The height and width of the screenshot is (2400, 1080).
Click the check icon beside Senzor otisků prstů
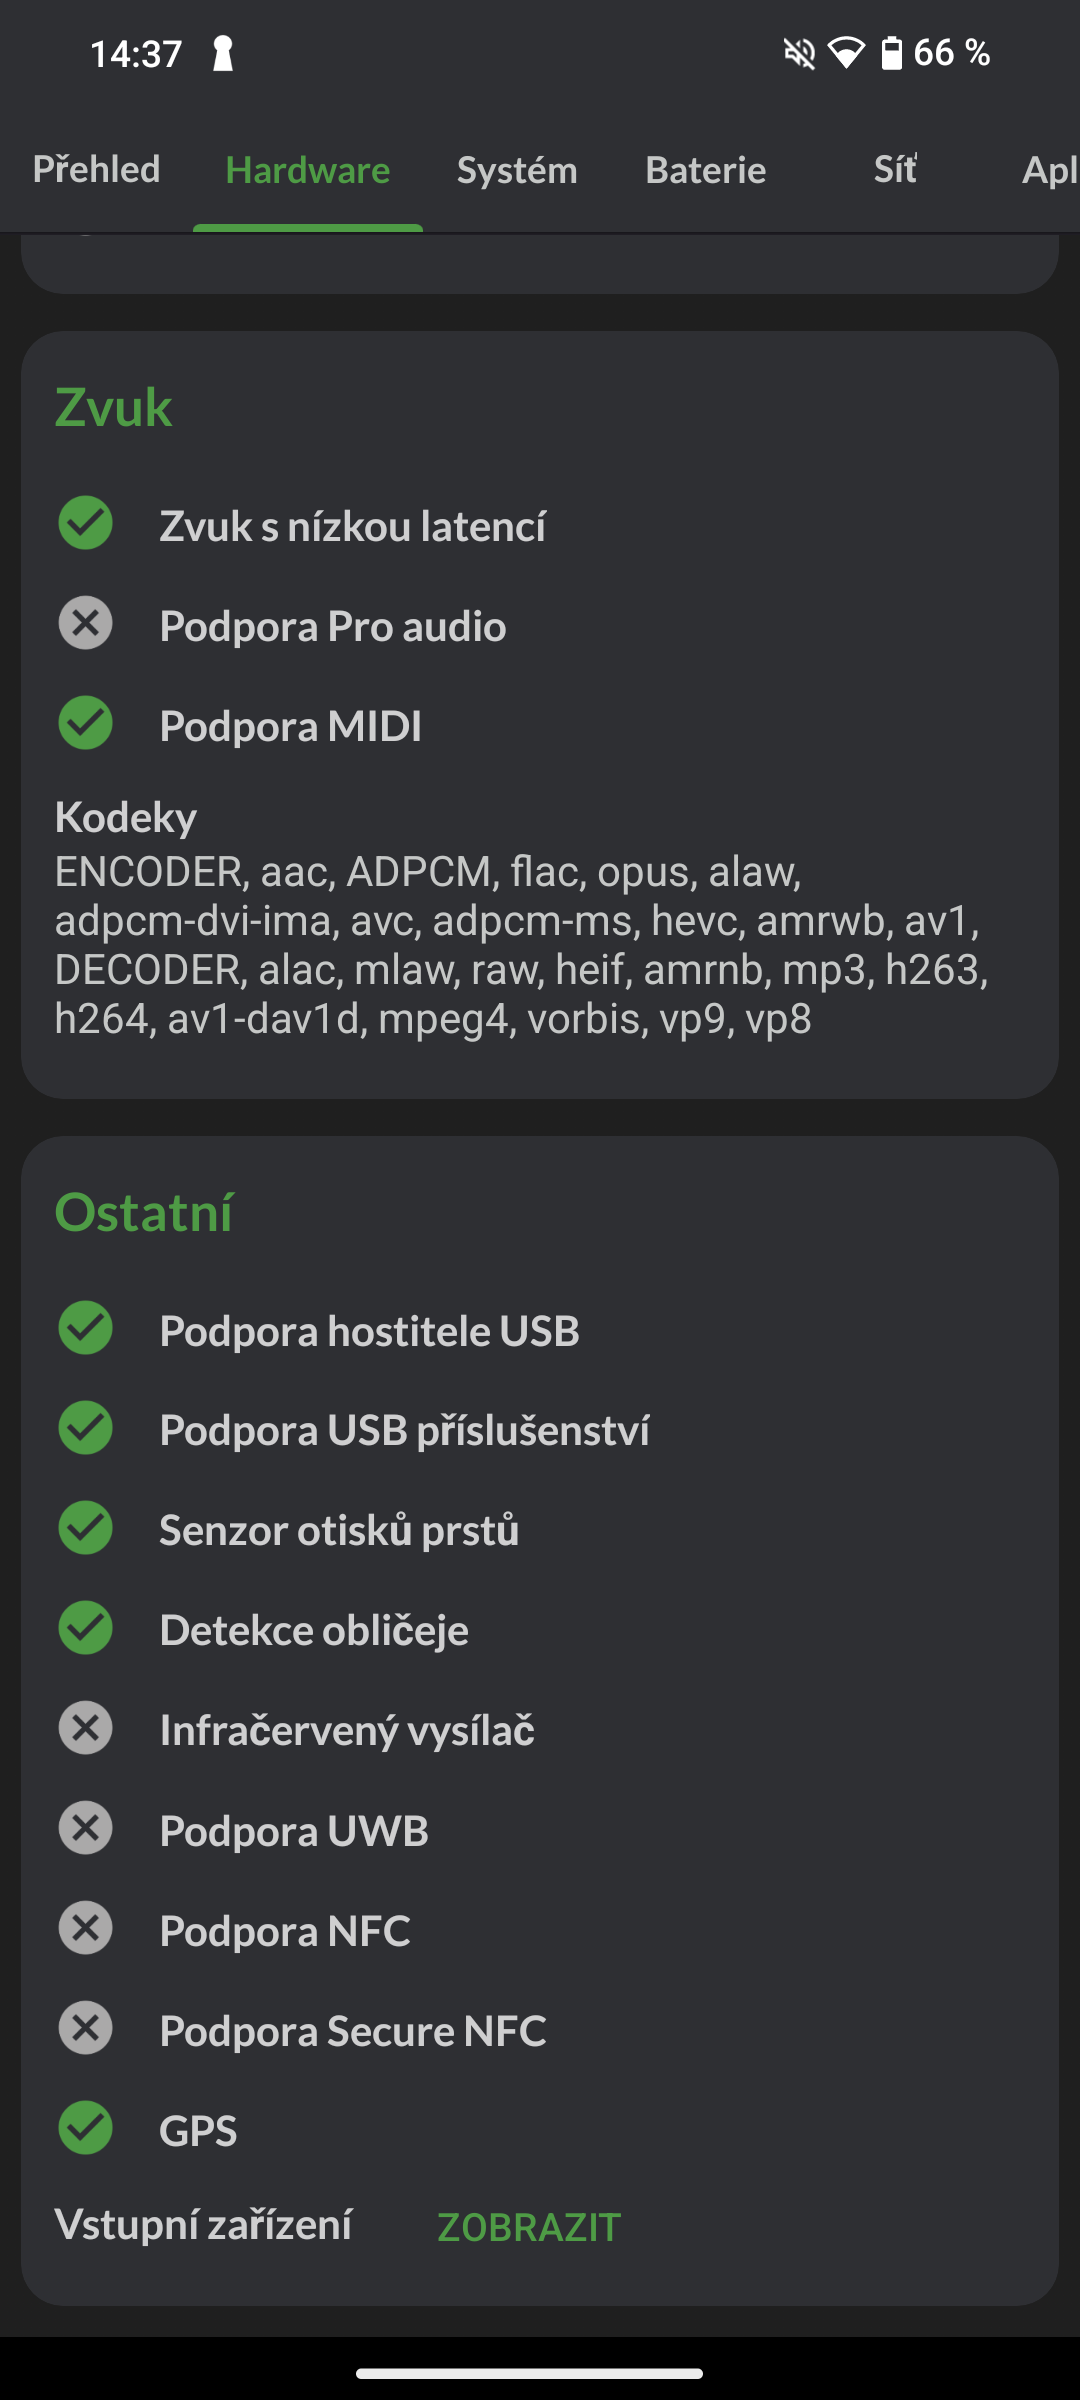point(85,1528)
